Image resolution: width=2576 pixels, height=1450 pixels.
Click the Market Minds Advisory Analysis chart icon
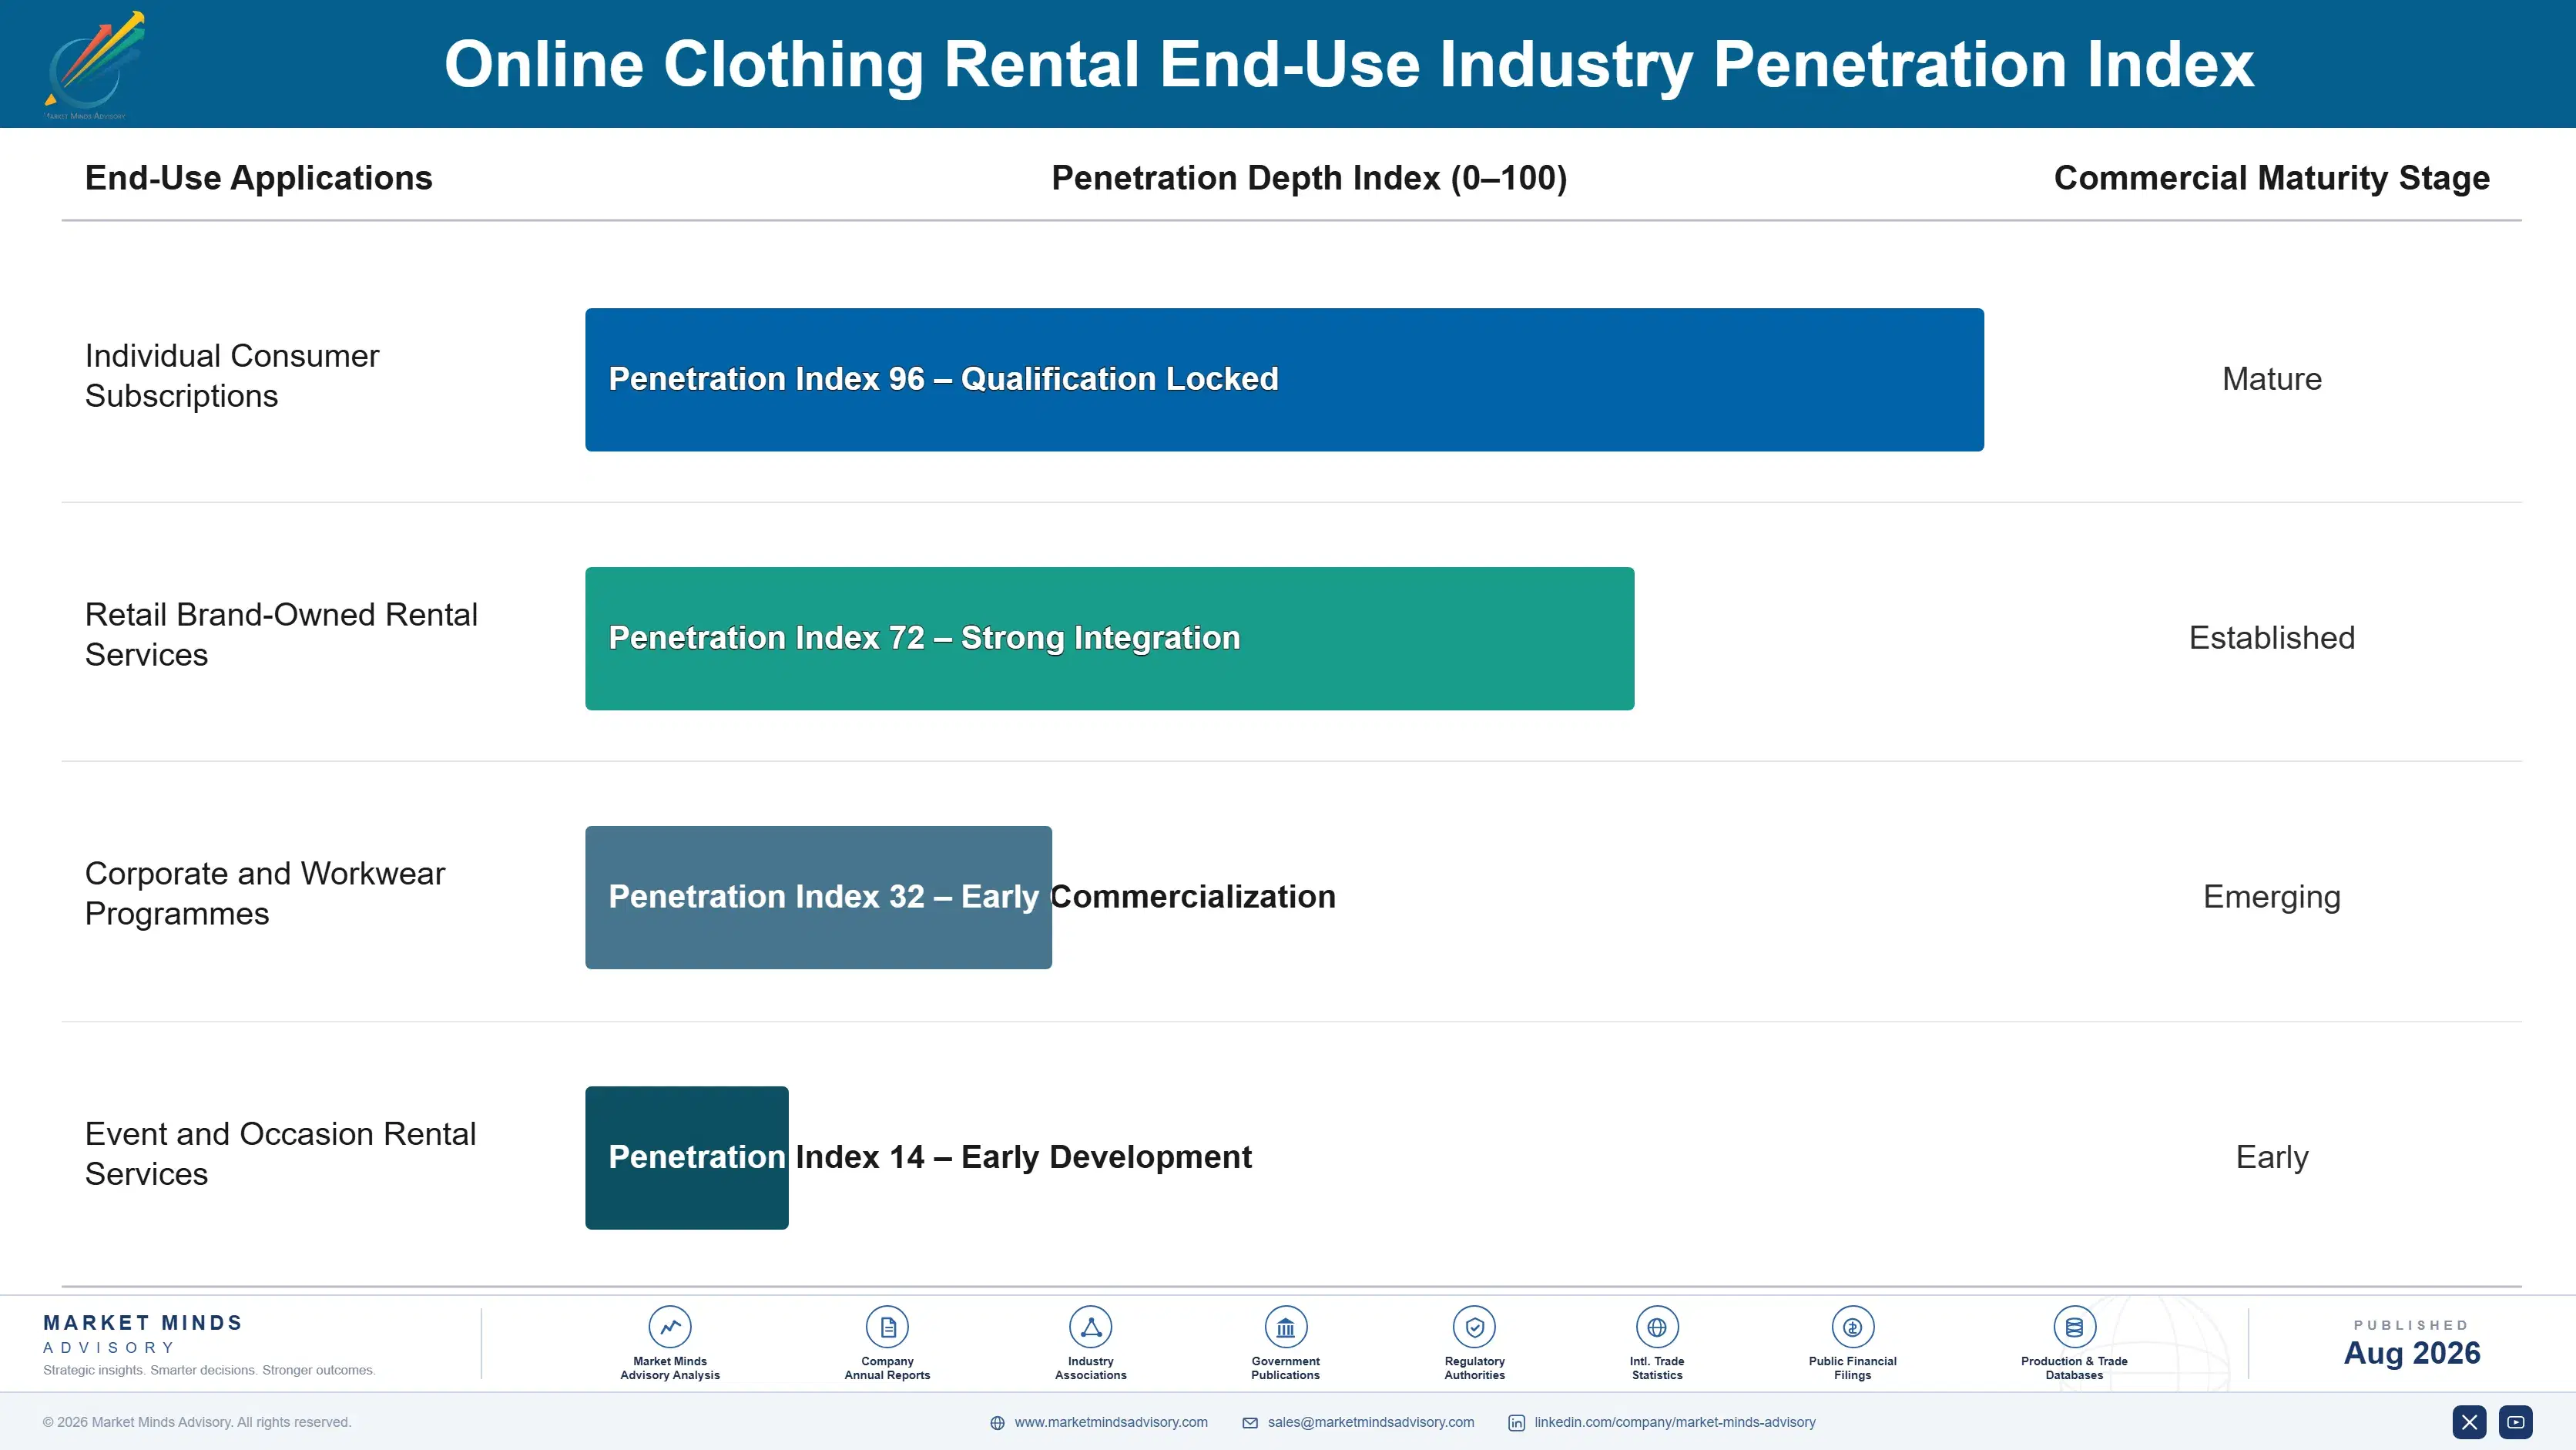click(x=670, y=1327)
